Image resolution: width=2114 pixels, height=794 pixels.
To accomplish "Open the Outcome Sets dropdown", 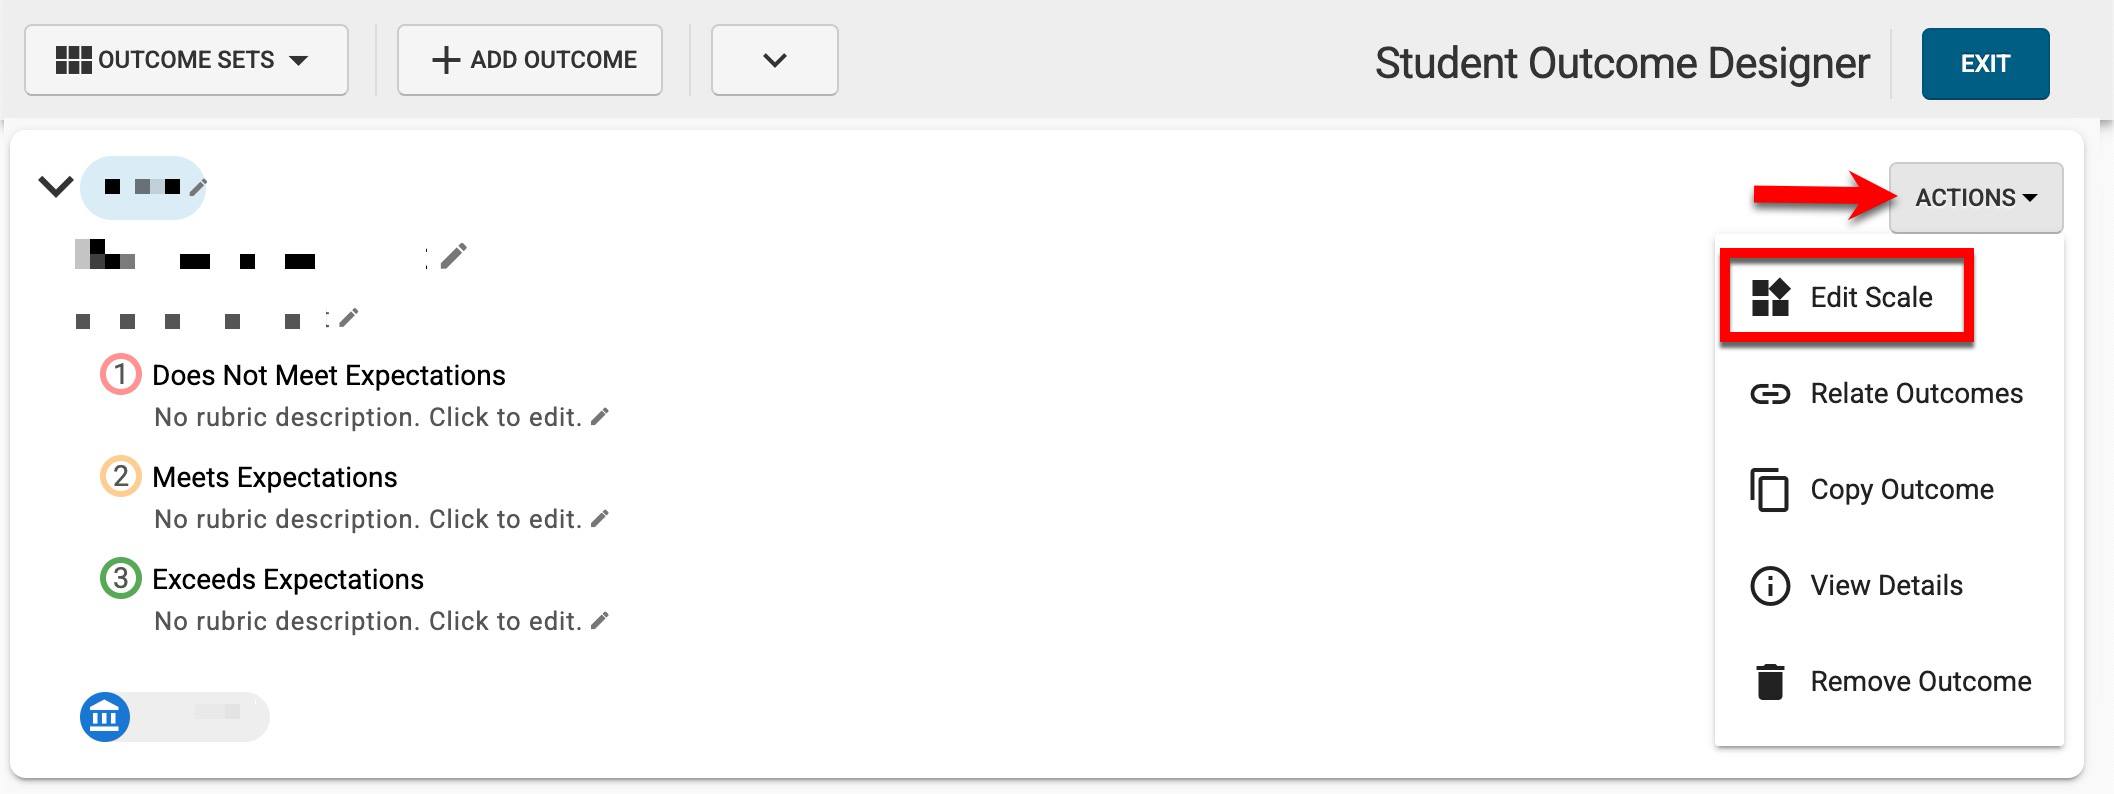I will click(x=186, y=60).
